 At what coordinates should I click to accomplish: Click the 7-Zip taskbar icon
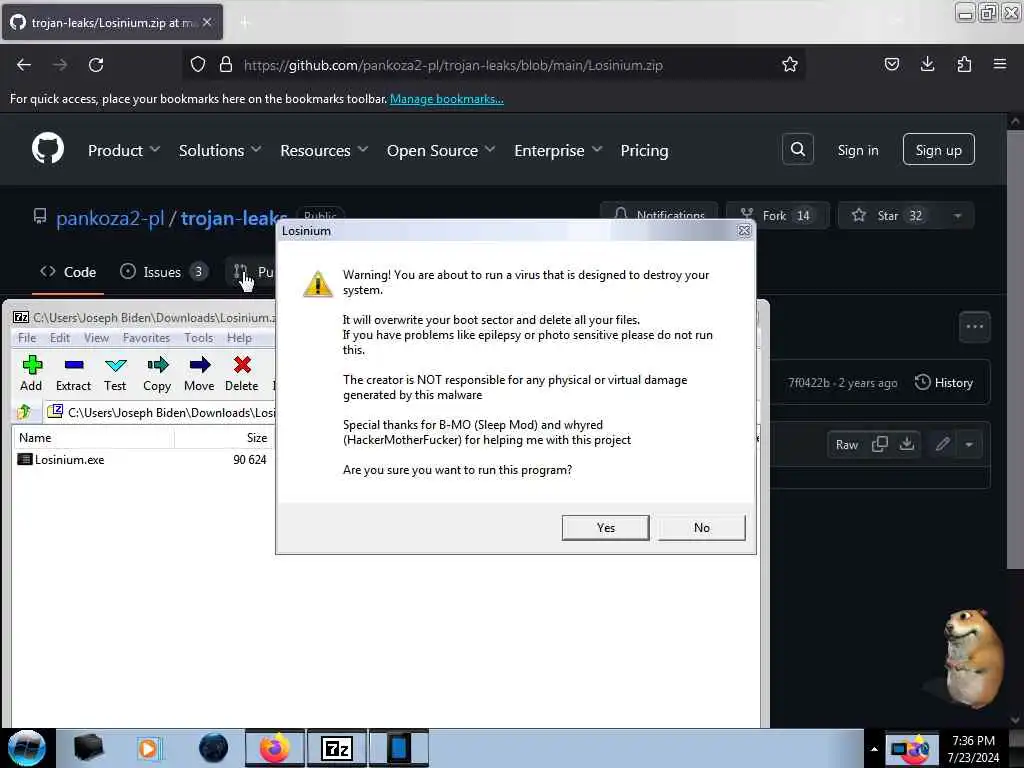[337, 748]
